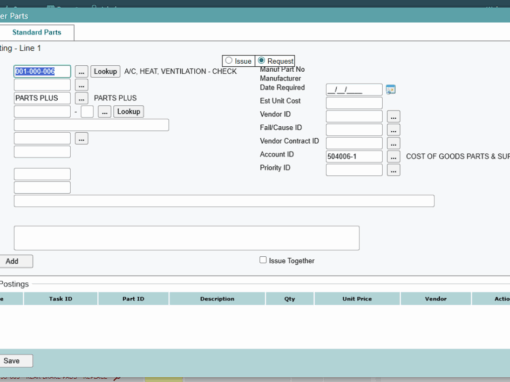Screen dimensions: 510x382
Task: Select the Request radio button
Action: point(261,61)
